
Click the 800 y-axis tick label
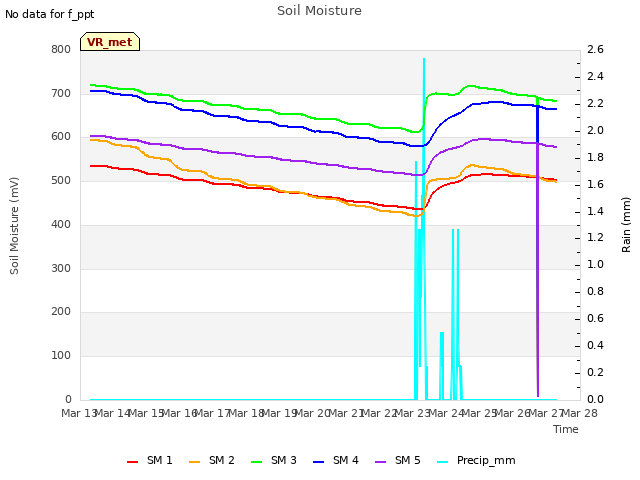coord(61,49)
